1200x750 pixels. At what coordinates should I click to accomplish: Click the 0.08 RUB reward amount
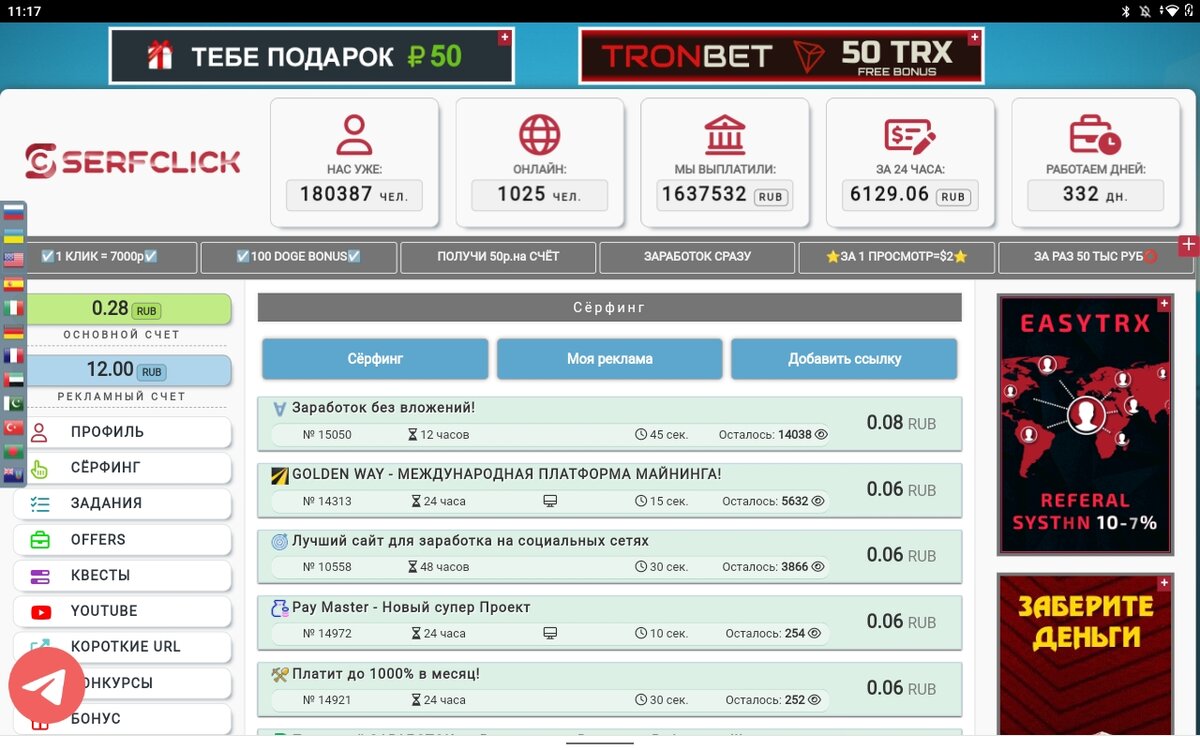(901, 423)
